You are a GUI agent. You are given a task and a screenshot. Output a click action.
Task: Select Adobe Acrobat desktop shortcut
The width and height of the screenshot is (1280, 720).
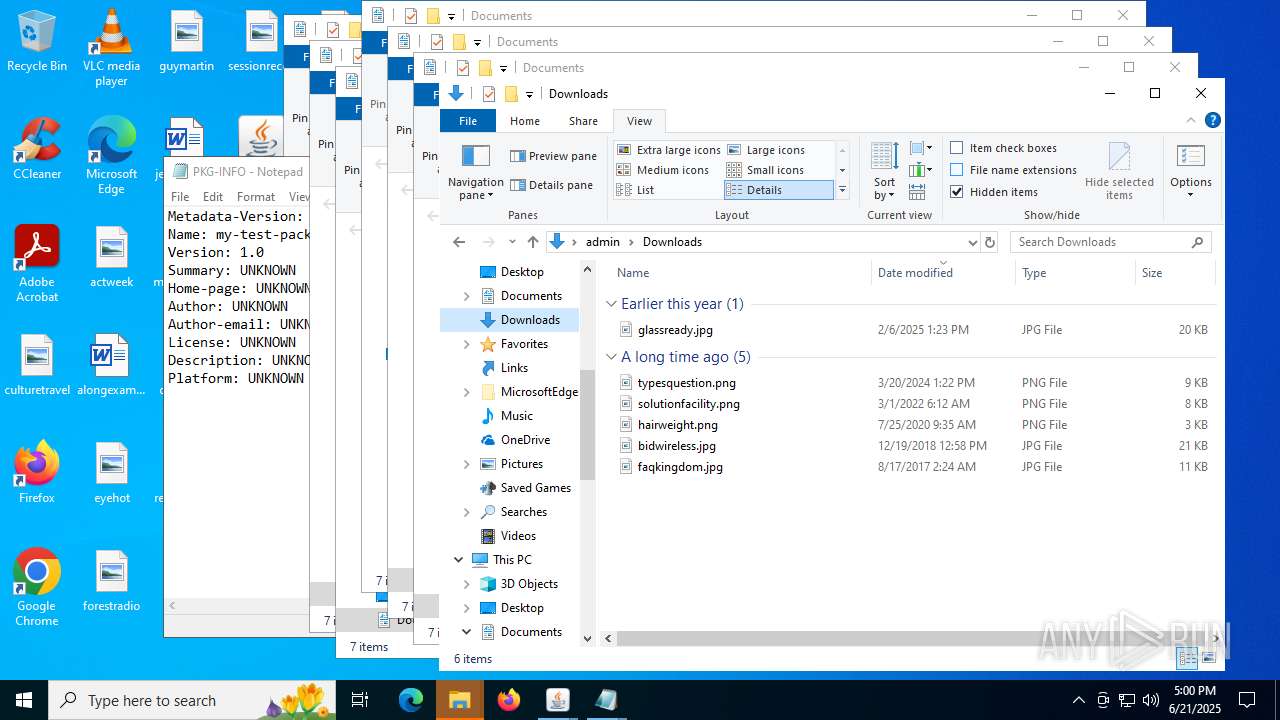[37, 263]
